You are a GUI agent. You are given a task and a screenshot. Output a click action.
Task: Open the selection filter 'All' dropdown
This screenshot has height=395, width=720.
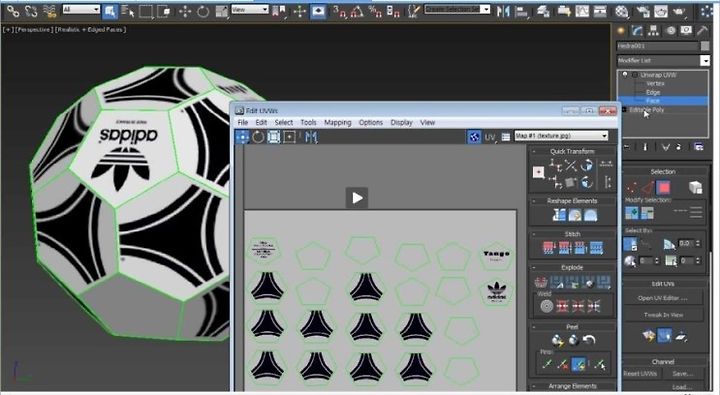click(81, 9)
